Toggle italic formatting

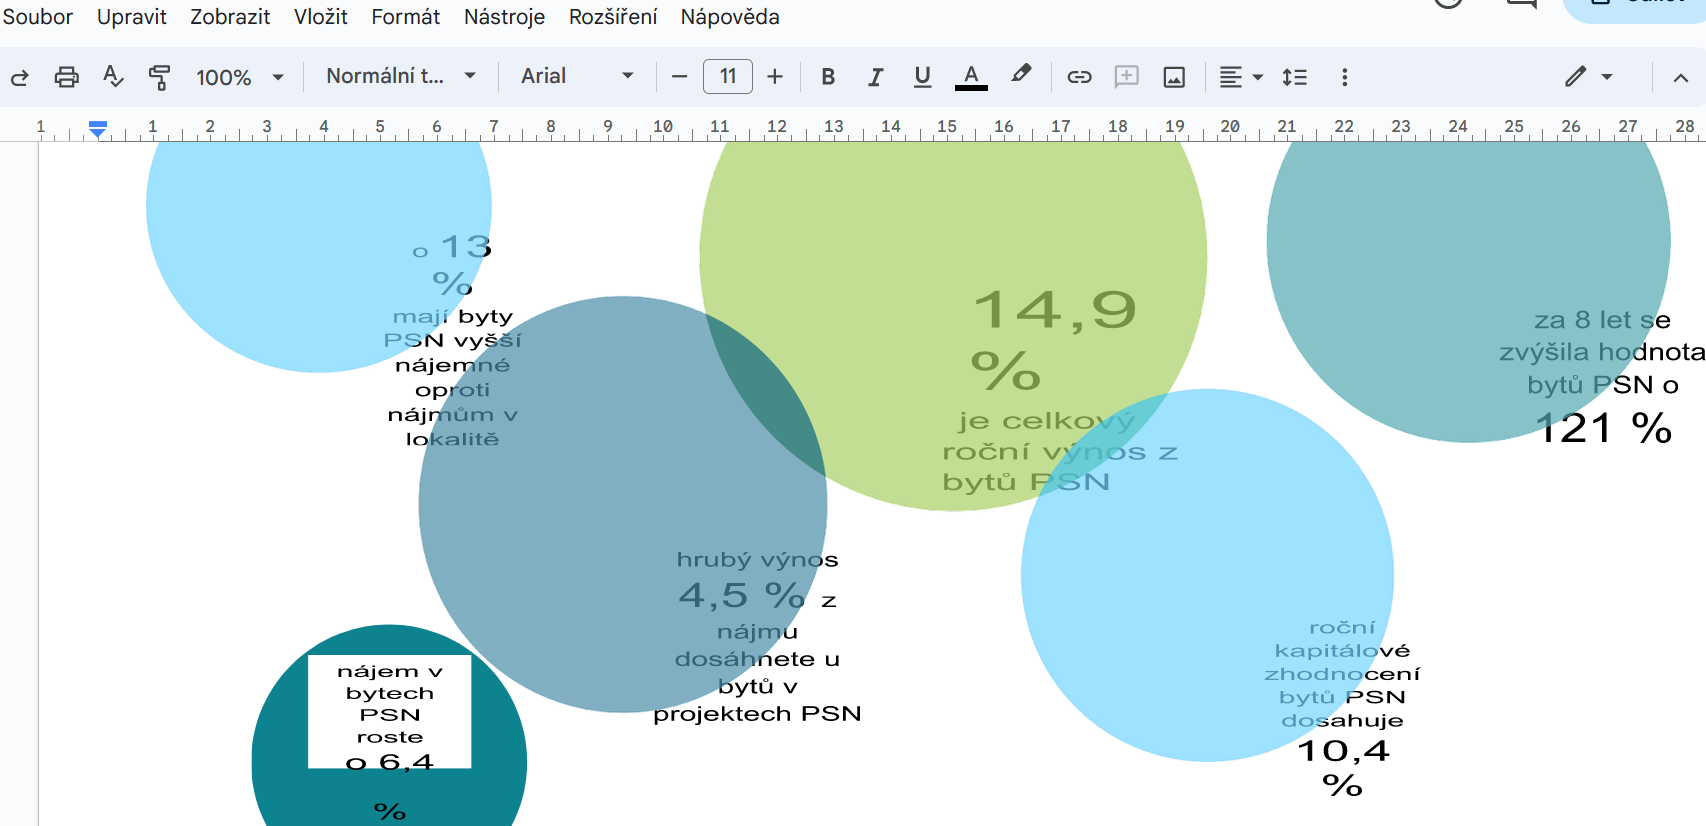pyautogui.click(x=875, y=77)
